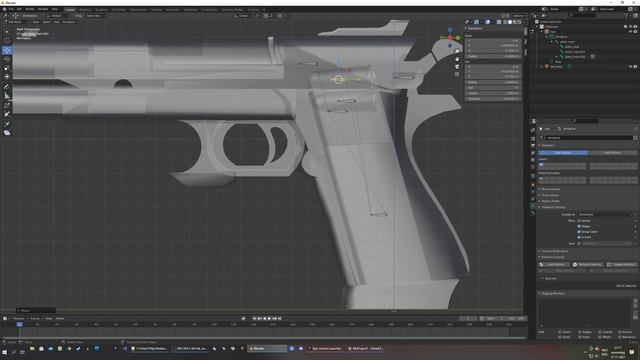Screen dimensions: 640x360
Task: Open the Render properties tab icon
Action: coord(533,139)
